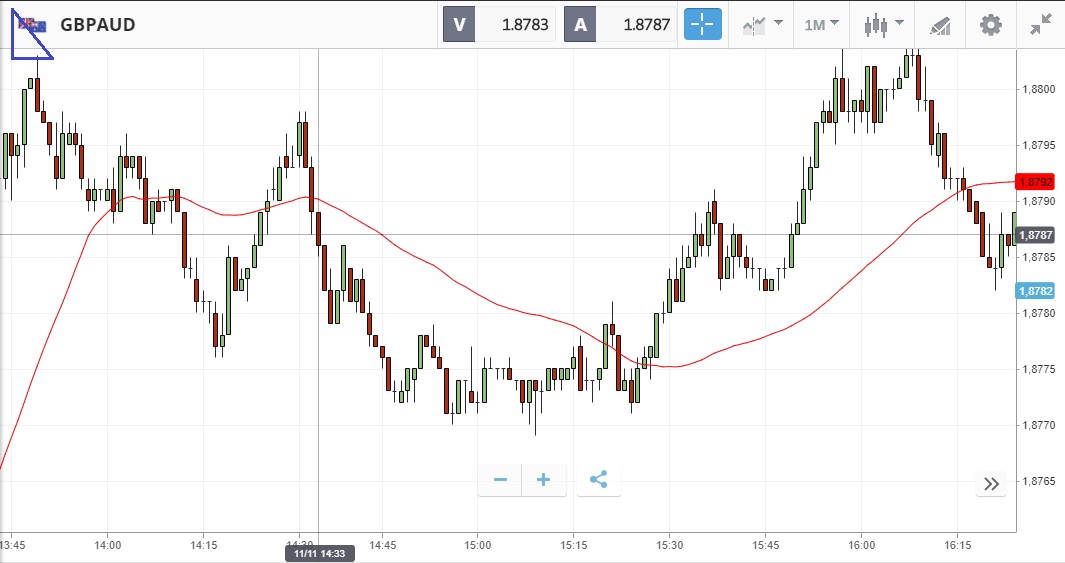Zoom in with the plus button
The height and width of the screenshot is (563, 1065).
point(544,480)
